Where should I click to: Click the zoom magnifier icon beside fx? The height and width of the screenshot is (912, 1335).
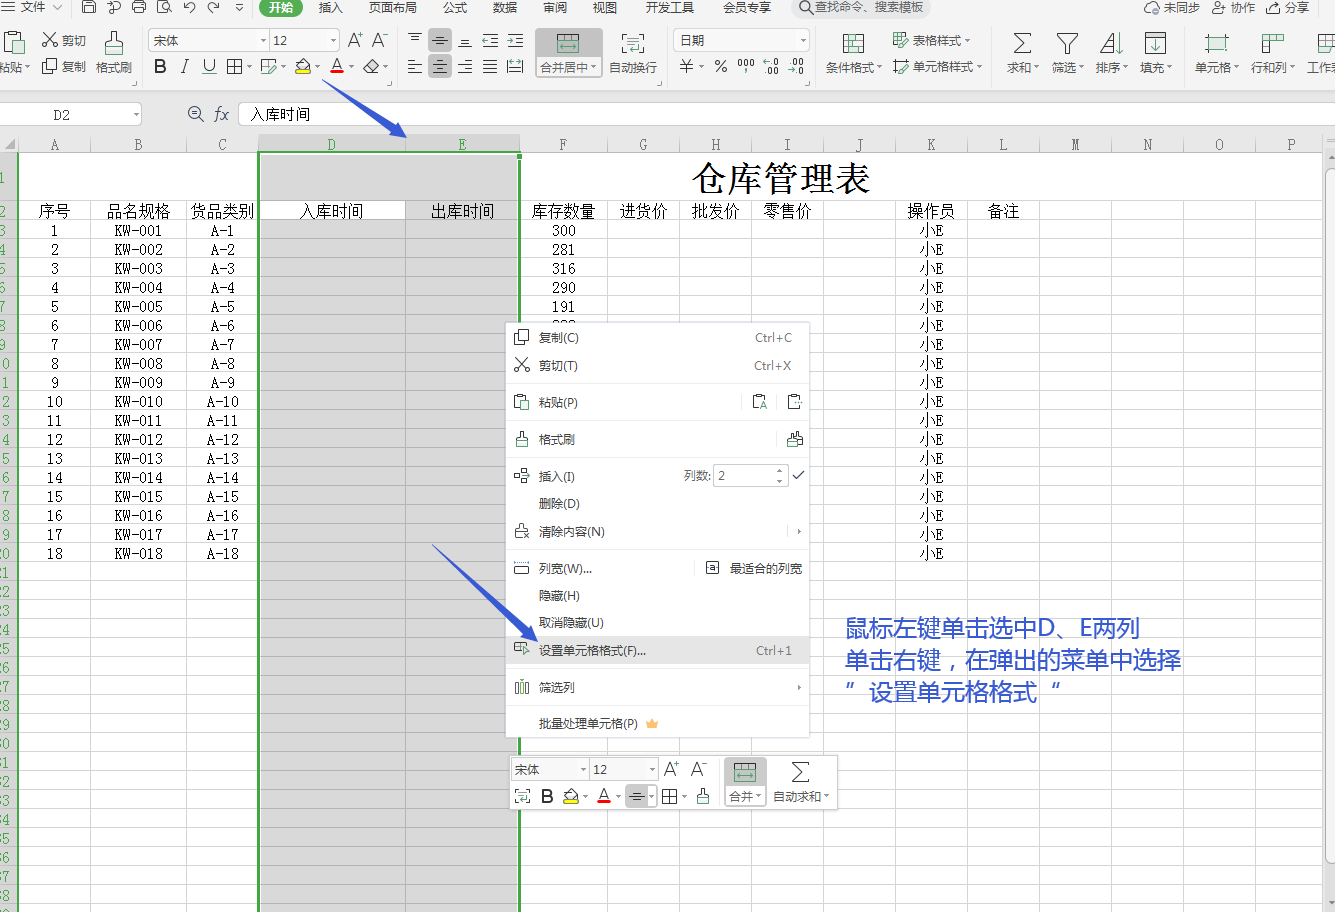click(x=196, y=114)
